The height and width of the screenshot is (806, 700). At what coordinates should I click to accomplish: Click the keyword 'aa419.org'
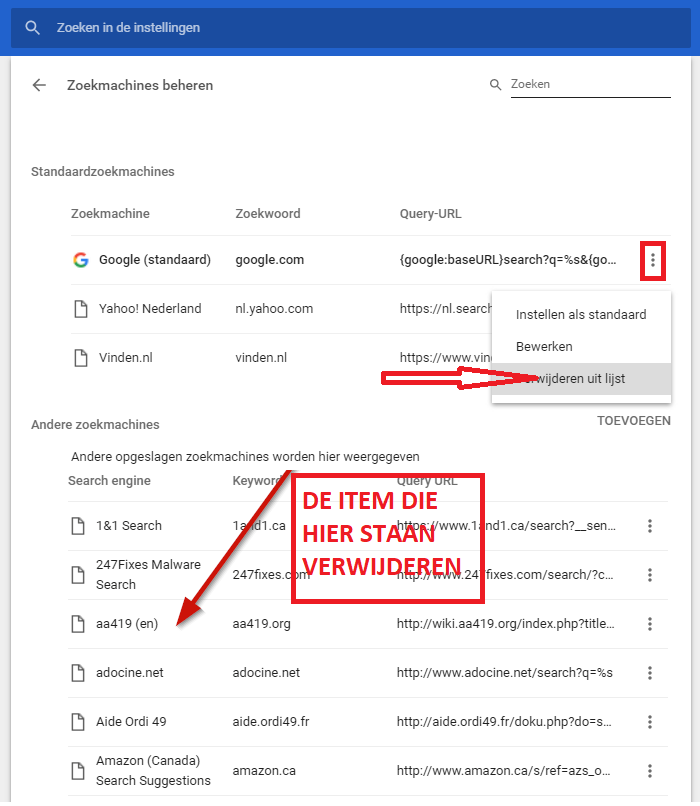pos(261,624)
